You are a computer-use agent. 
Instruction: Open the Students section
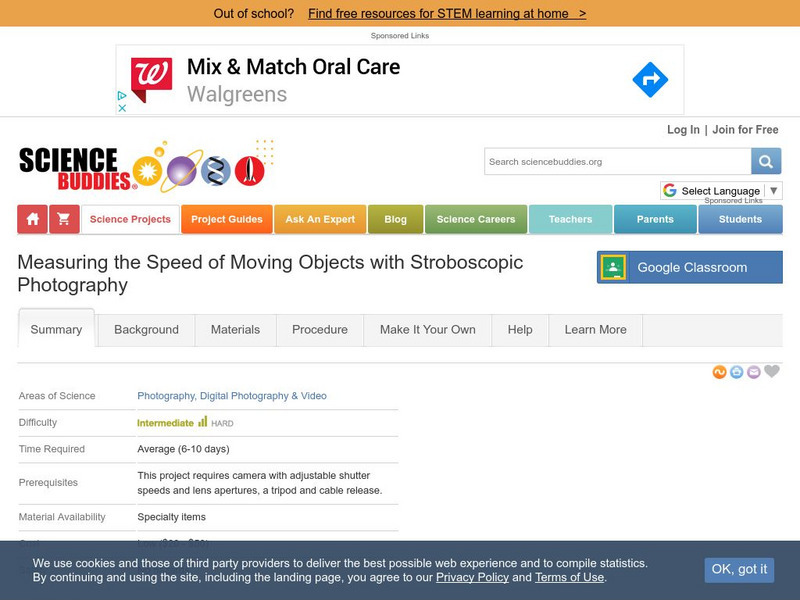click(x=740, y=219)
